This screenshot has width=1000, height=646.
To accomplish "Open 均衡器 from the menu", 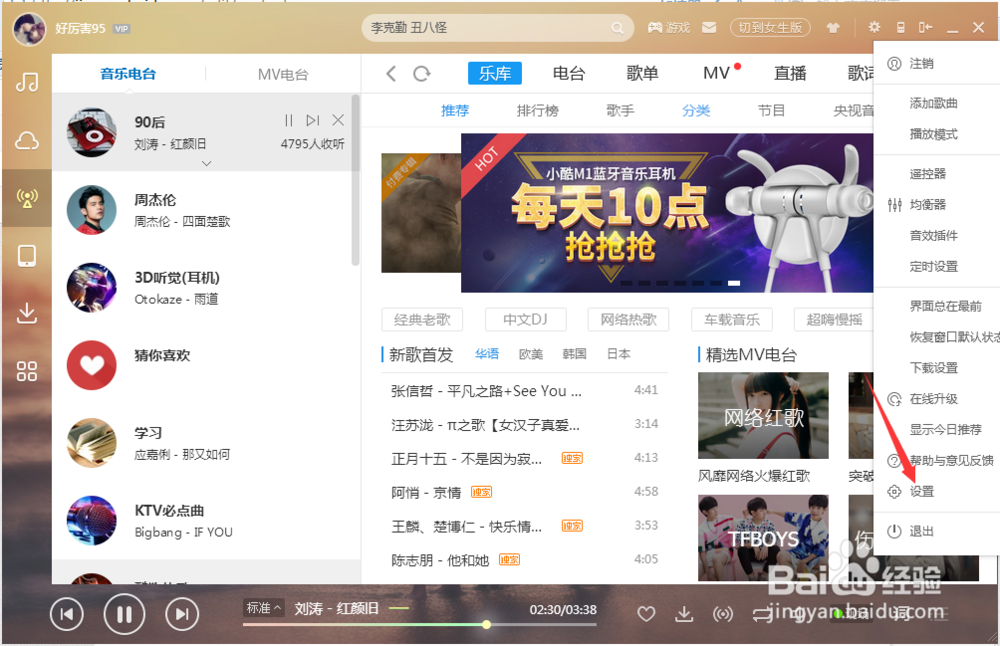I will pos(928,205).
